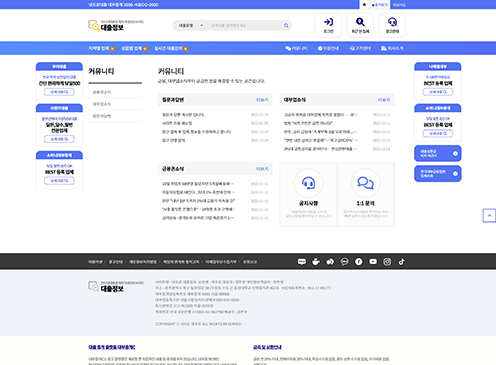Open the 지역별 업체 menu
The image size is (496, 365).
point(101,48)
